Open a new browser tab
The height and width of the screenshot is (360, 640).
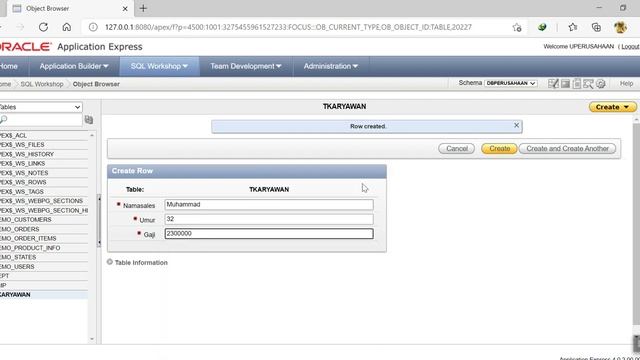(143, 8)
